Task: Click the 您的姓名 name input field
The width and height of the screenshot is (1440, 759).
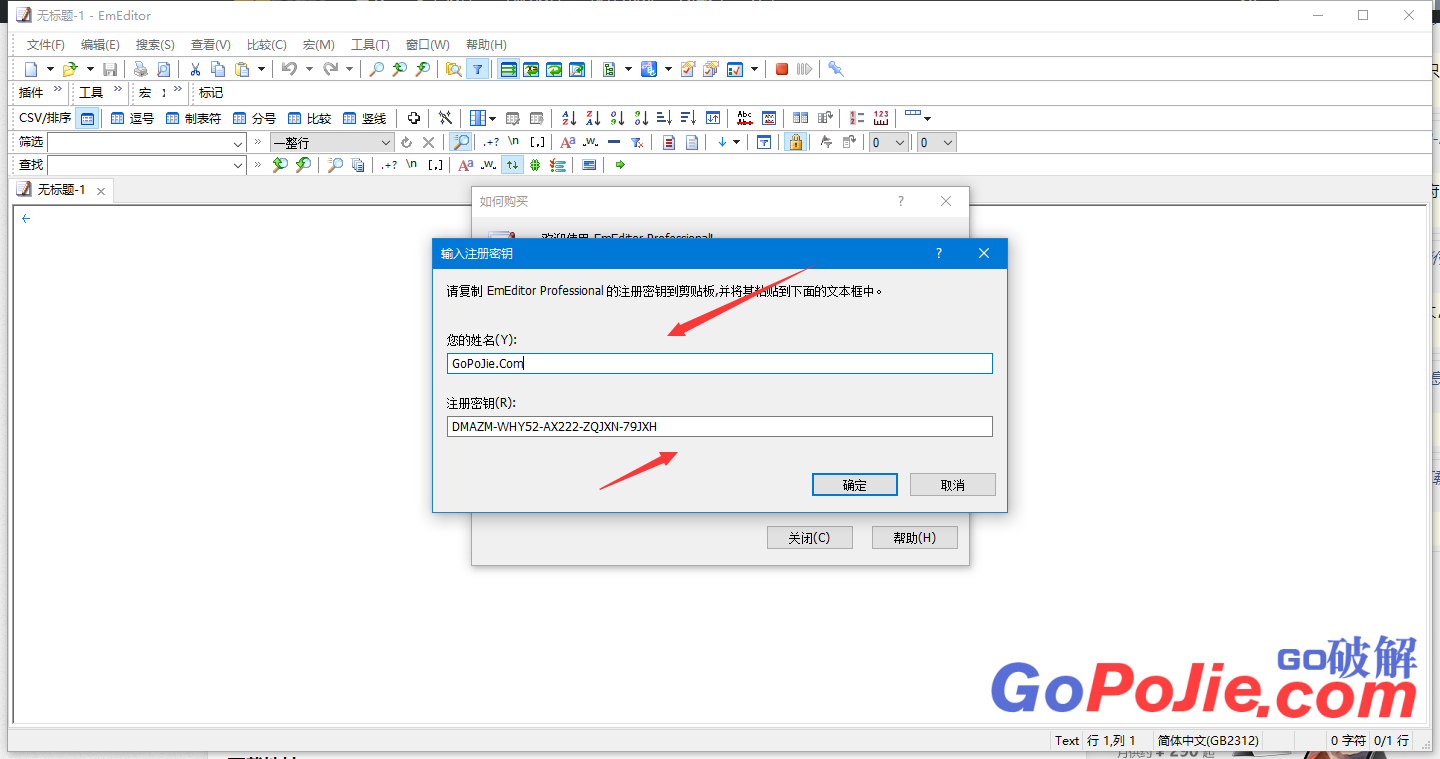Action: coord(720,363)
